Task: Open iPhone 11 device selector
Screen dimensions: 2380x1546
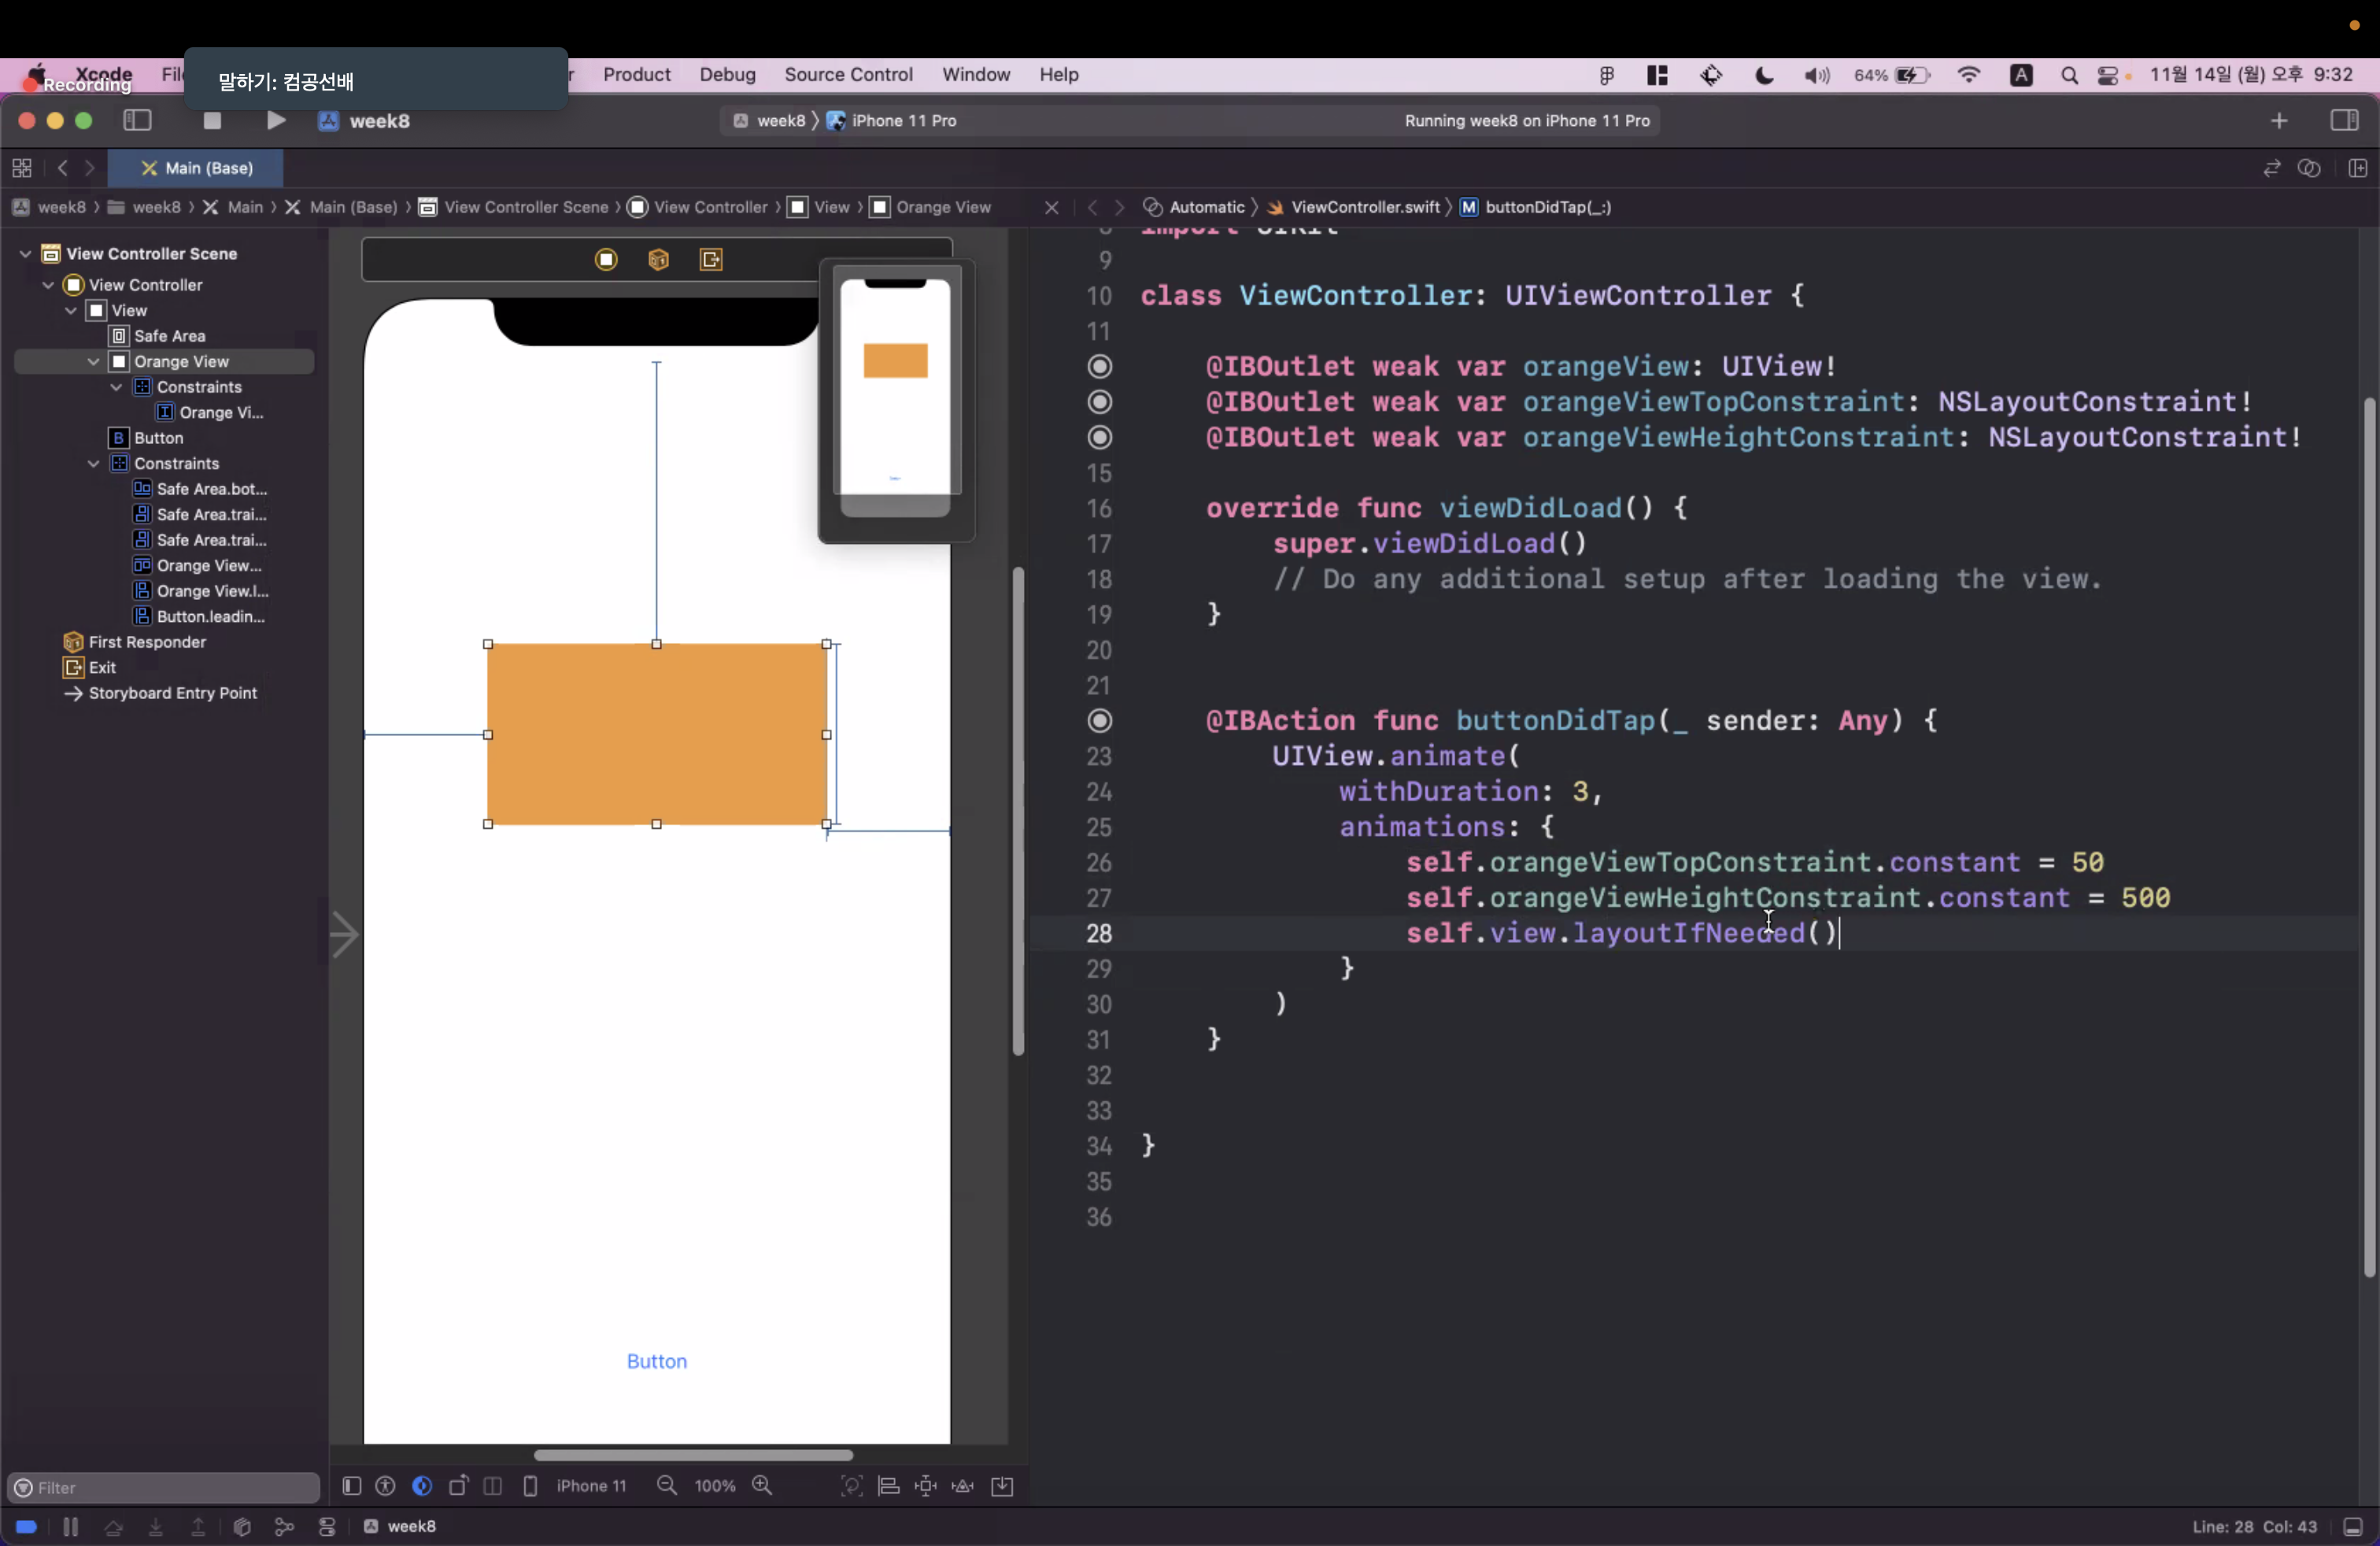Action: [591, 1486]
